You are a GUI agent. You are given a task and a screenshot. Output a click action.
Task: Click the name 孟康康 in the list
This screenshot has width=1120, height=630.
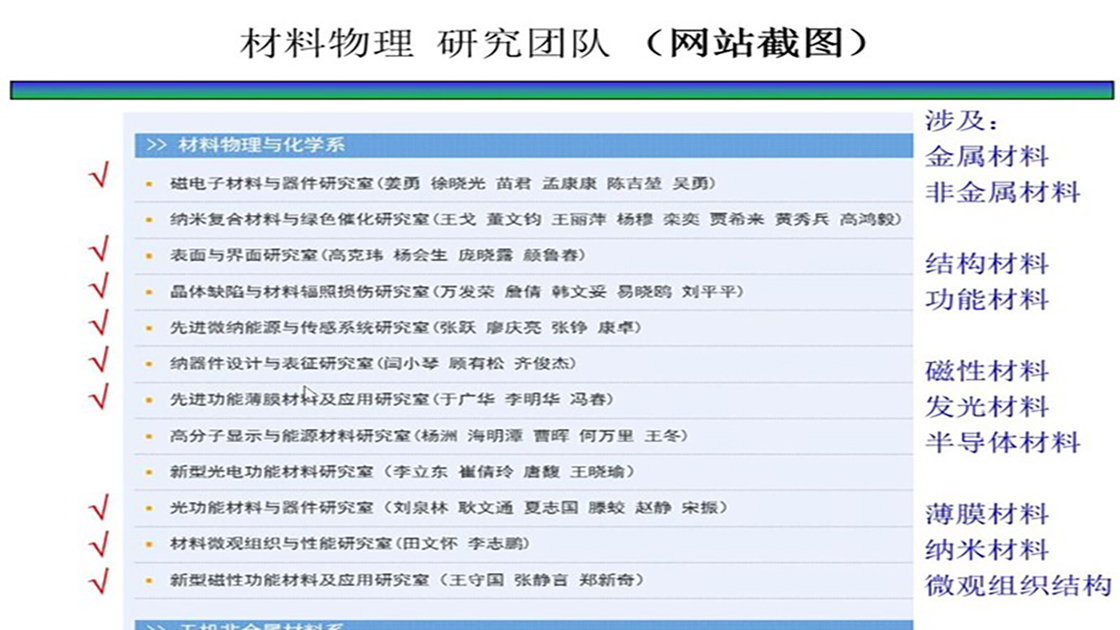(x=569, y=184)
